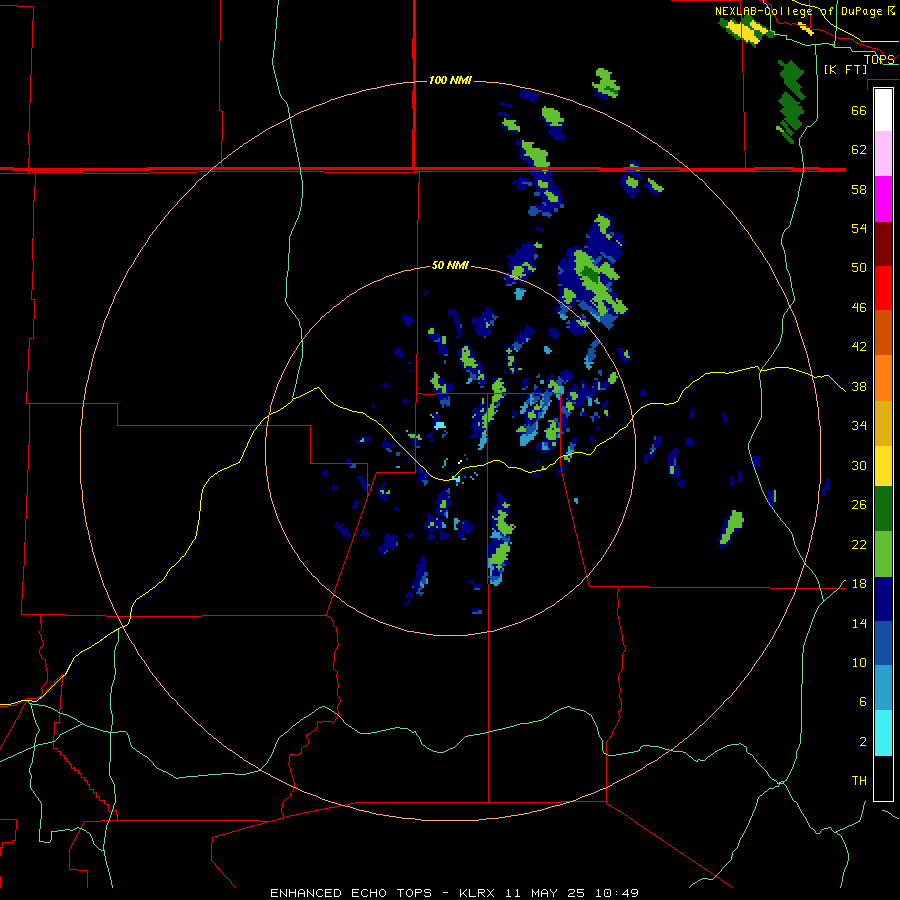Click the "TOPS" legend title
The image size is (900, 900).
click(879, 59)
